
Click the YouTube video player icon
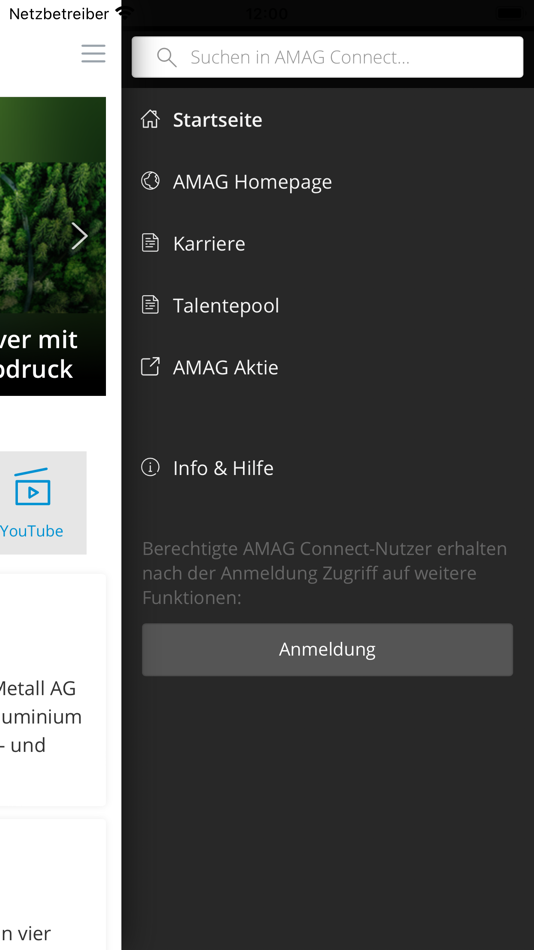(x=32, y=487)
